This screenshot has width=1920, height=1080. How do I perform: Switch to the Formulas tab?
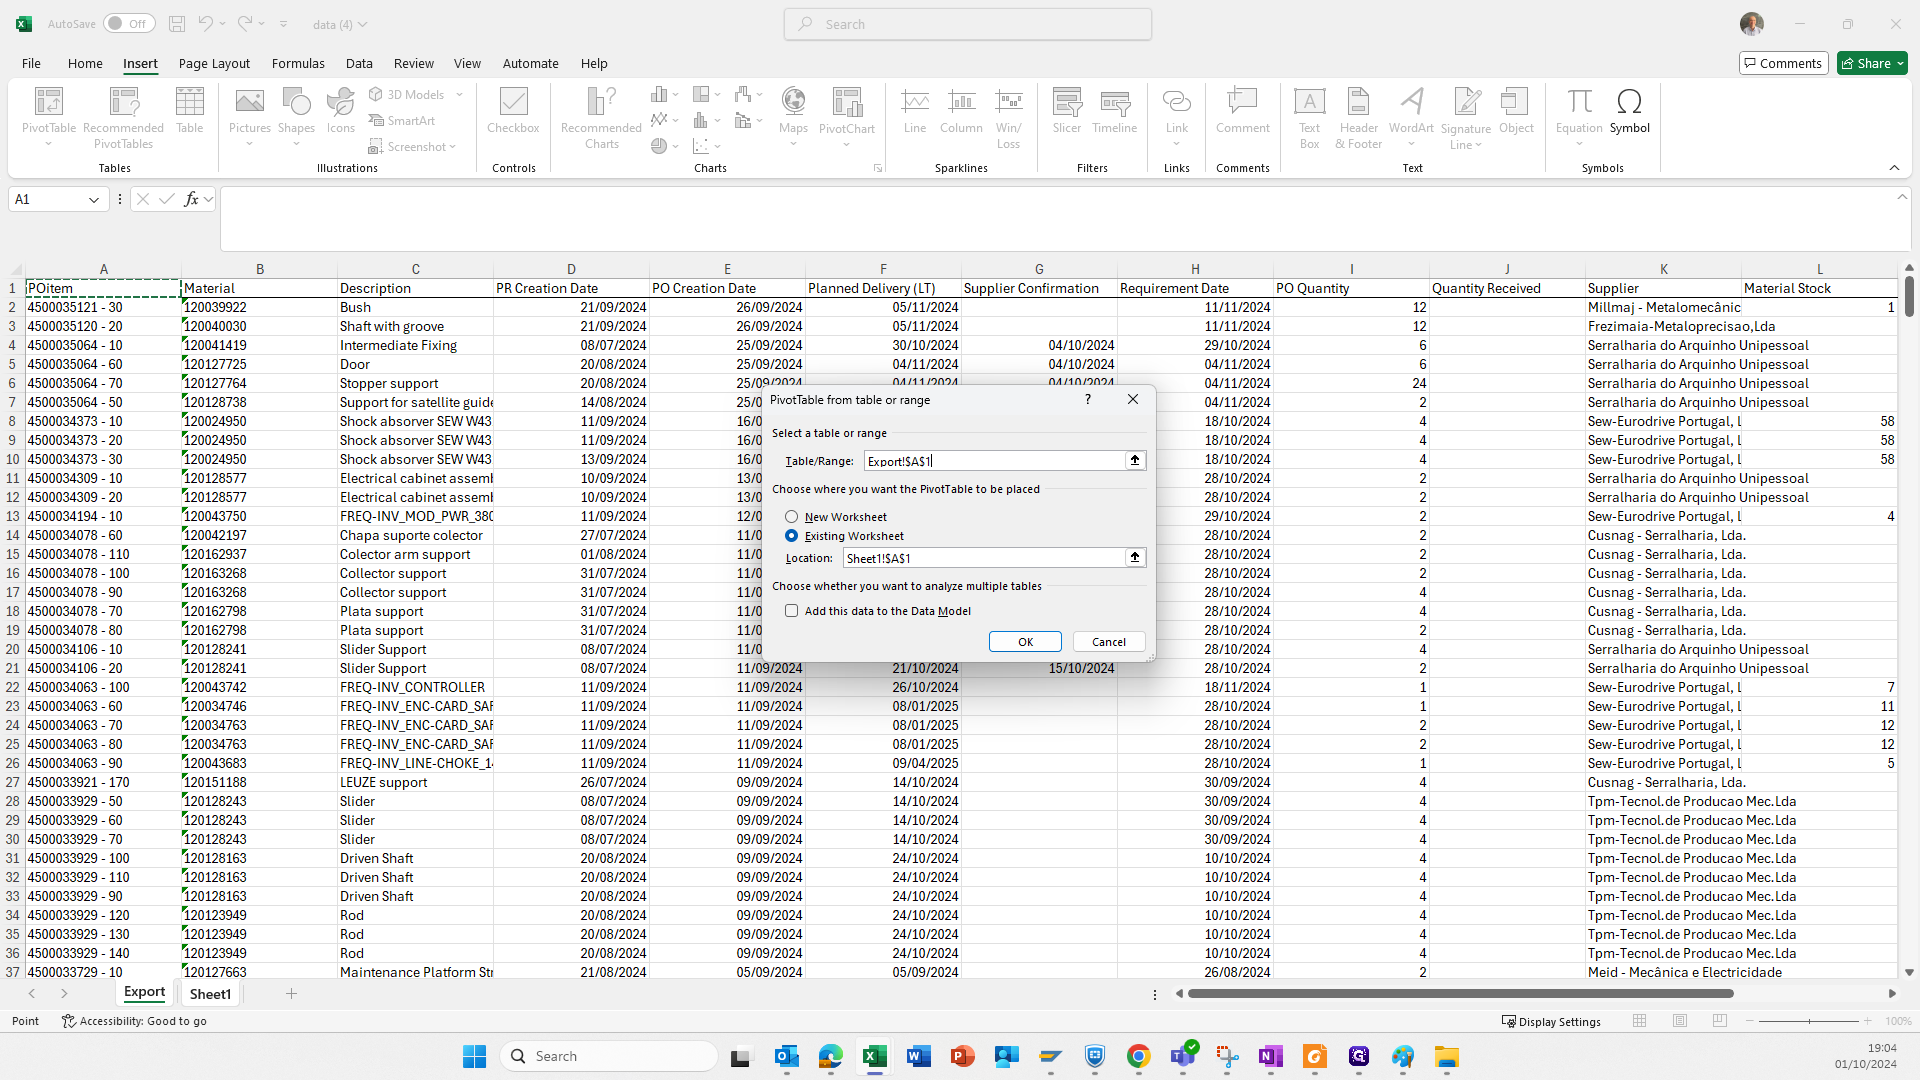pyautogui.click(x=298, y=63)
